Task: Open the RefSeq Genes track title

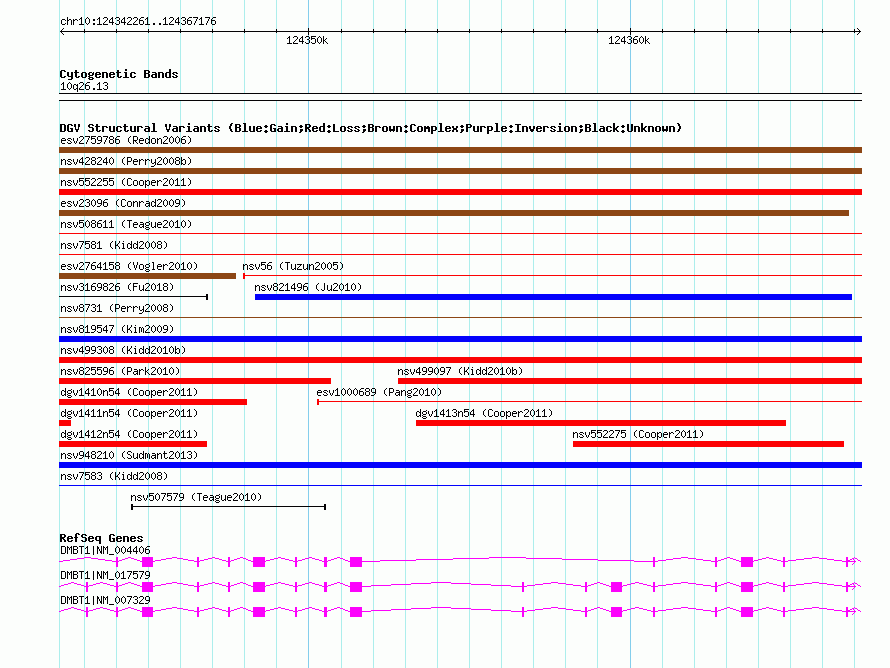Action: pyautogui.click(x=101, y=538)
